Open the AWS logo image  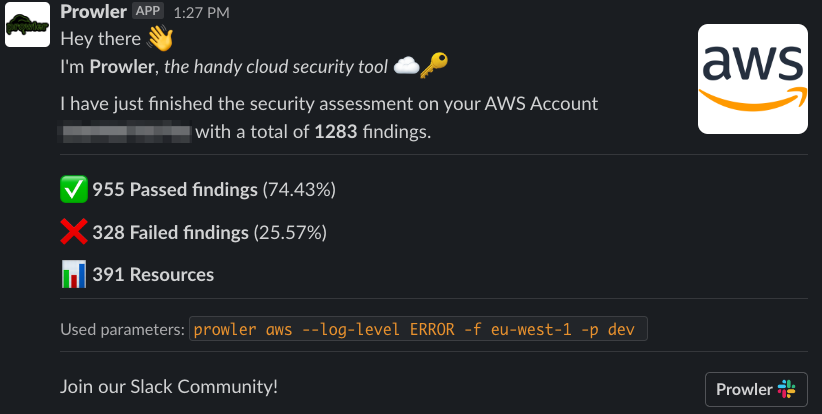coord(752,77)
